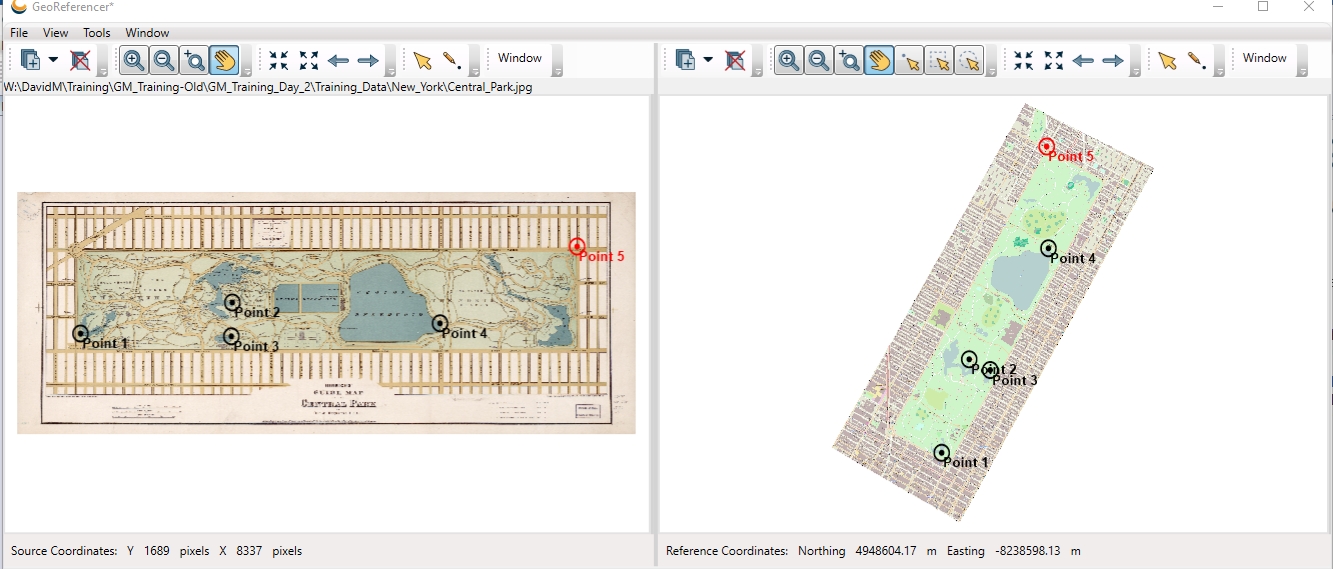Select the add control point pencil, left toolbar
This screenshot has height=569, width=1333.
pyautogui.click(x=452, y=61)
